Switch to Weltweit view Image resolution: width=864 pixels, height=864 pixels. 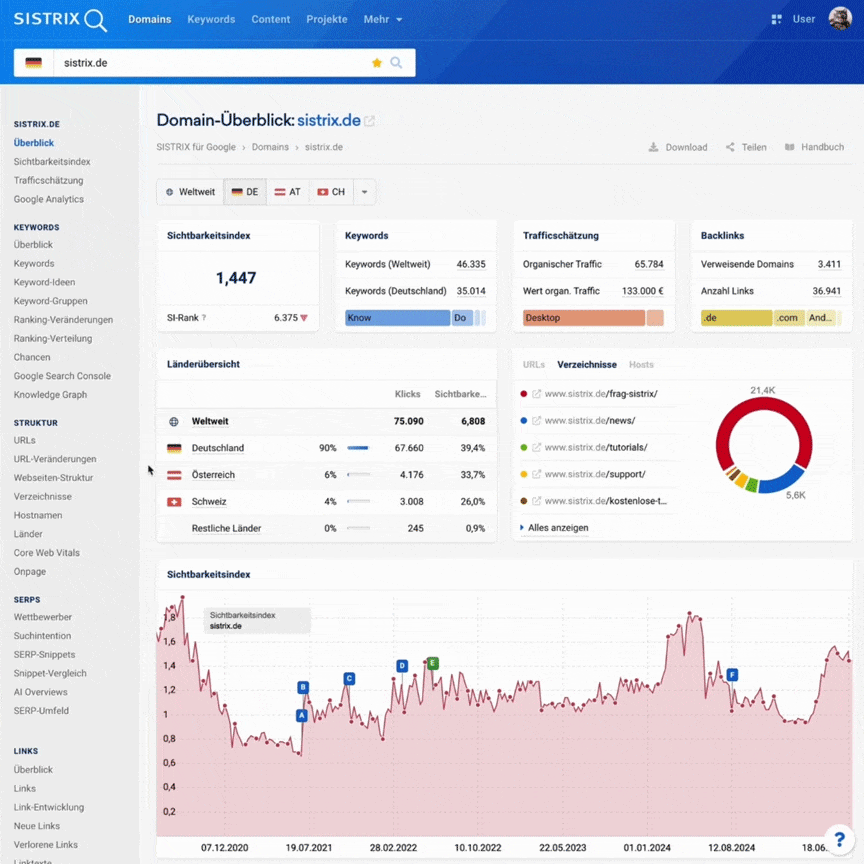pos(190,192)
